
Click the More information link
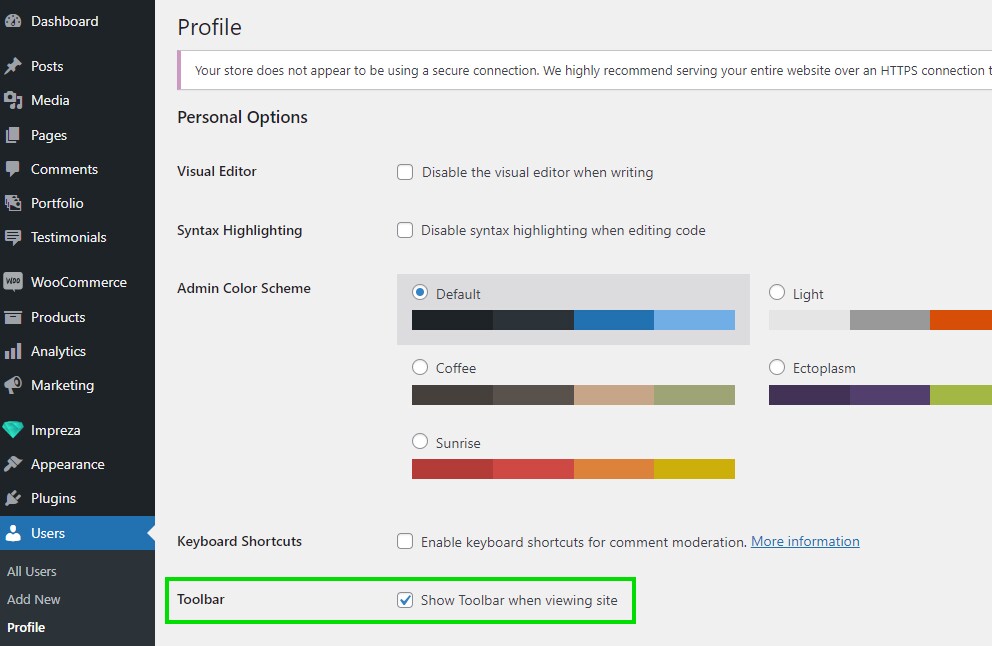tap(804, 541)
